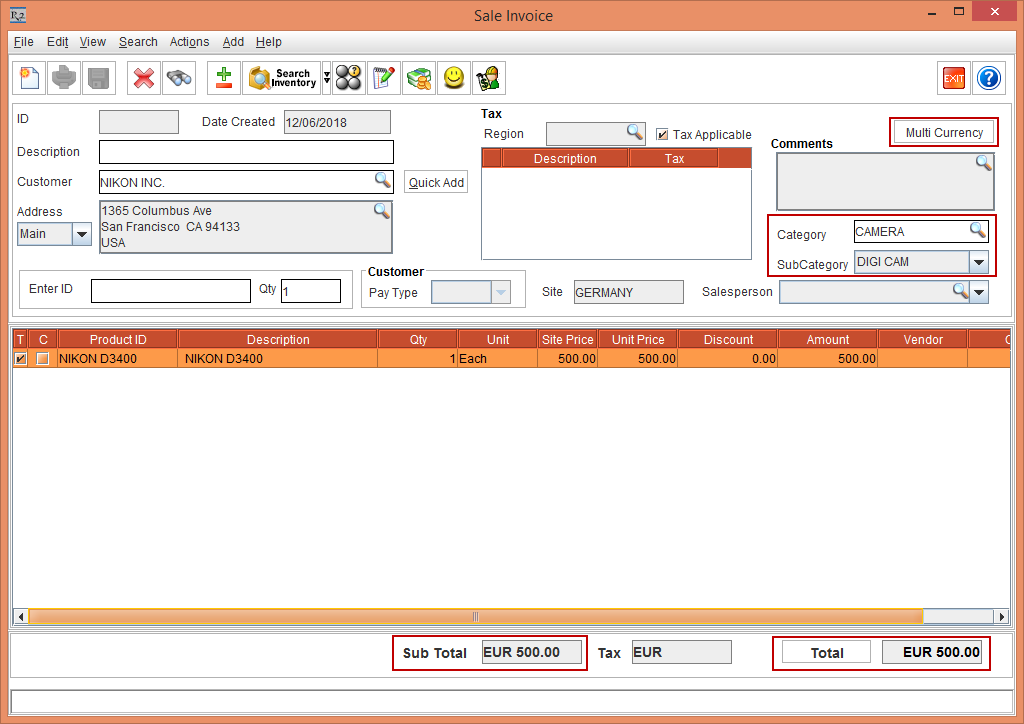Click the Total button
Screen dimensions: 1024x724
click(x=827, y=652)
